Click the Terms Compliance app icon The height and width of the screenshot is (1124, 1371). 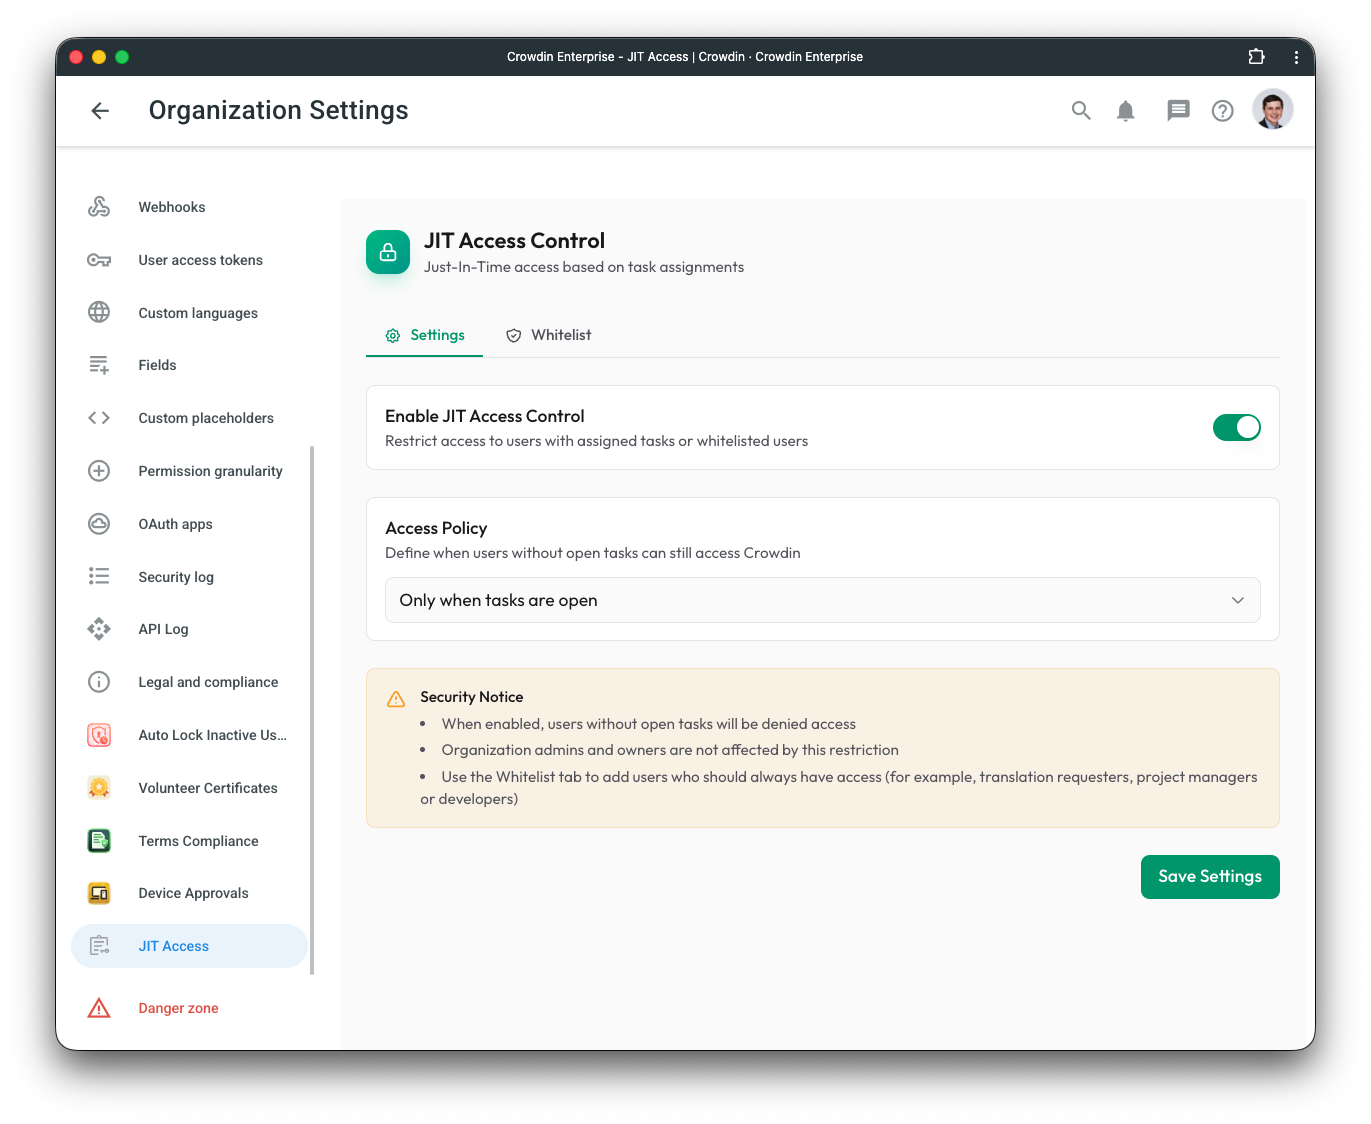click(x=99, y=840)
